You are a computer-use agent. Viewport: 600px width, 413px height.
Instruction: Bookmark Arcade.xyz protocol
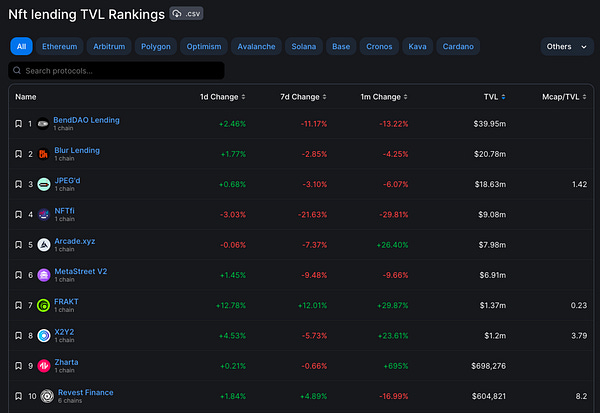pyautogui.click(x=18, y=245)
